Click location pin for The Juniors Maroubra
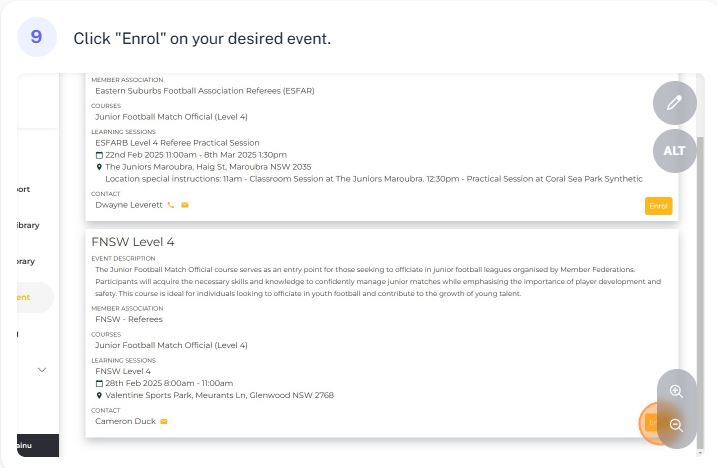This screenshot has height=468, width=717. [x=99, y=167]
